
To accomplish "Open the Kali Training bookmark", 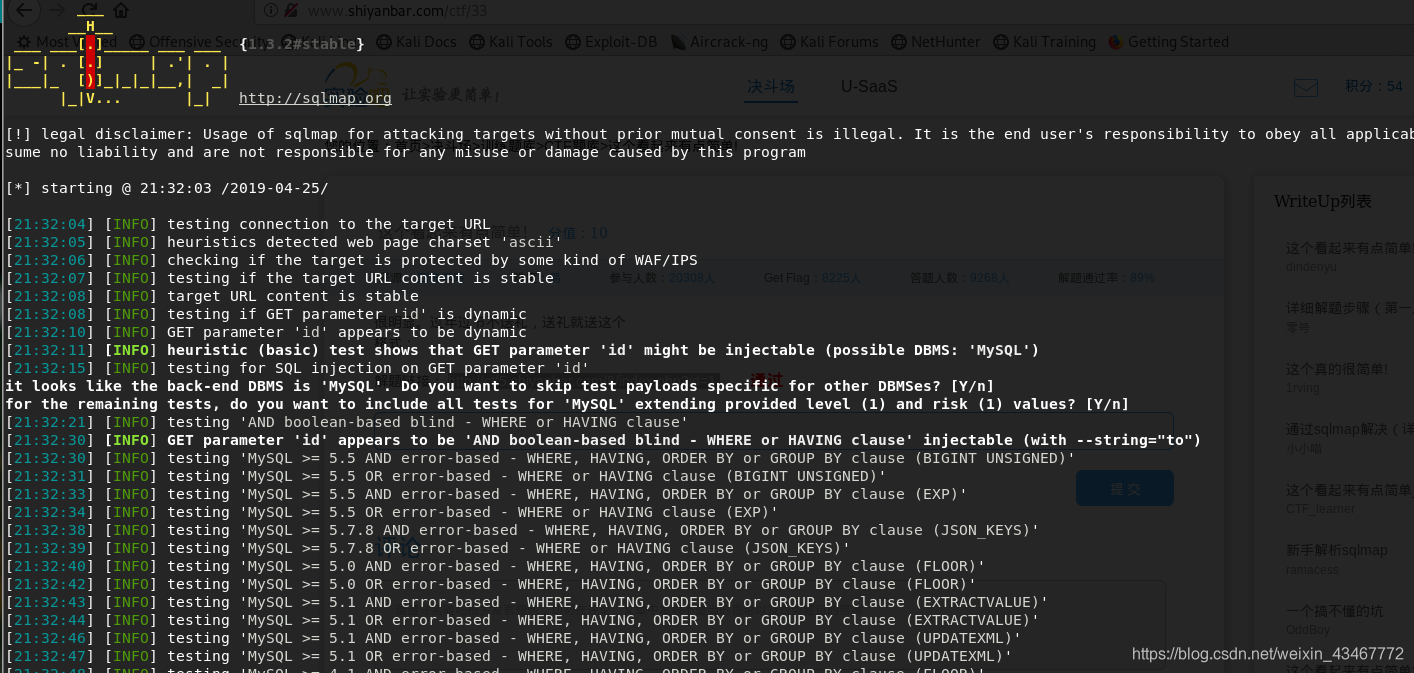I will pos(1046,42).
